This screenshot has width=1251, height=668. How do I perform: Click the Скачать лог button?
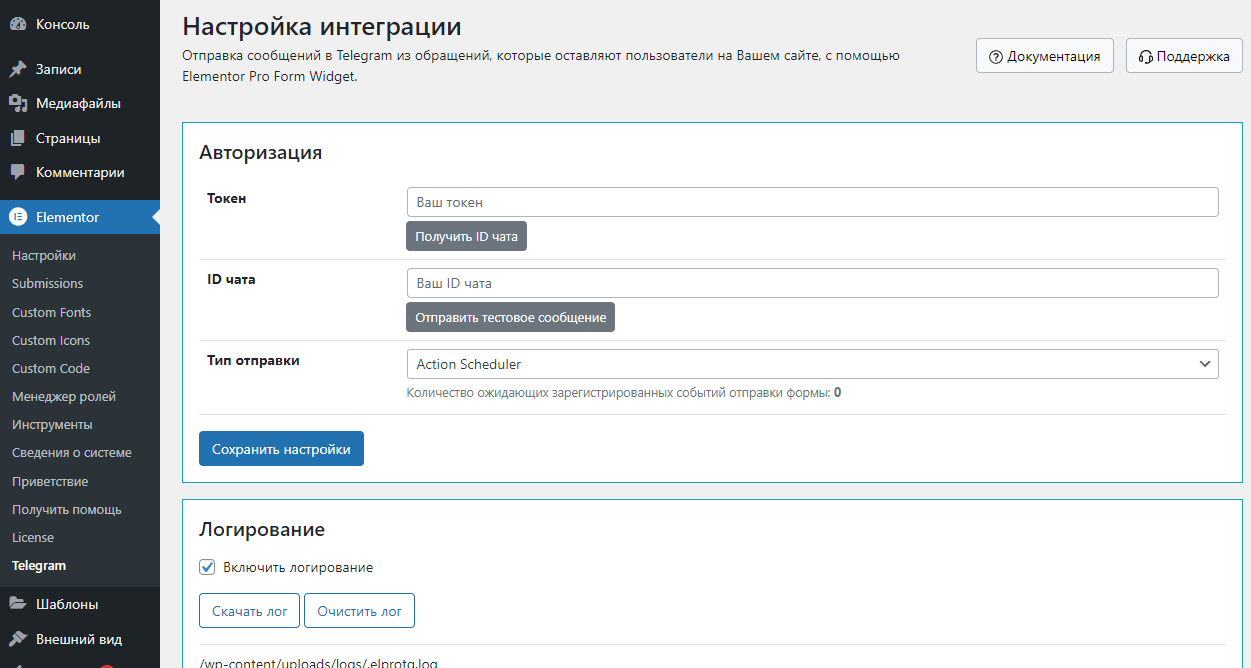[x=250, y=611]
